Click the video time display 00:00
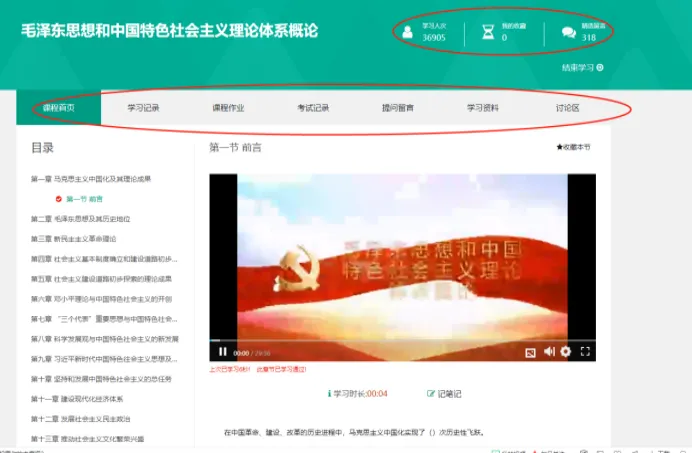 point(241,353)
